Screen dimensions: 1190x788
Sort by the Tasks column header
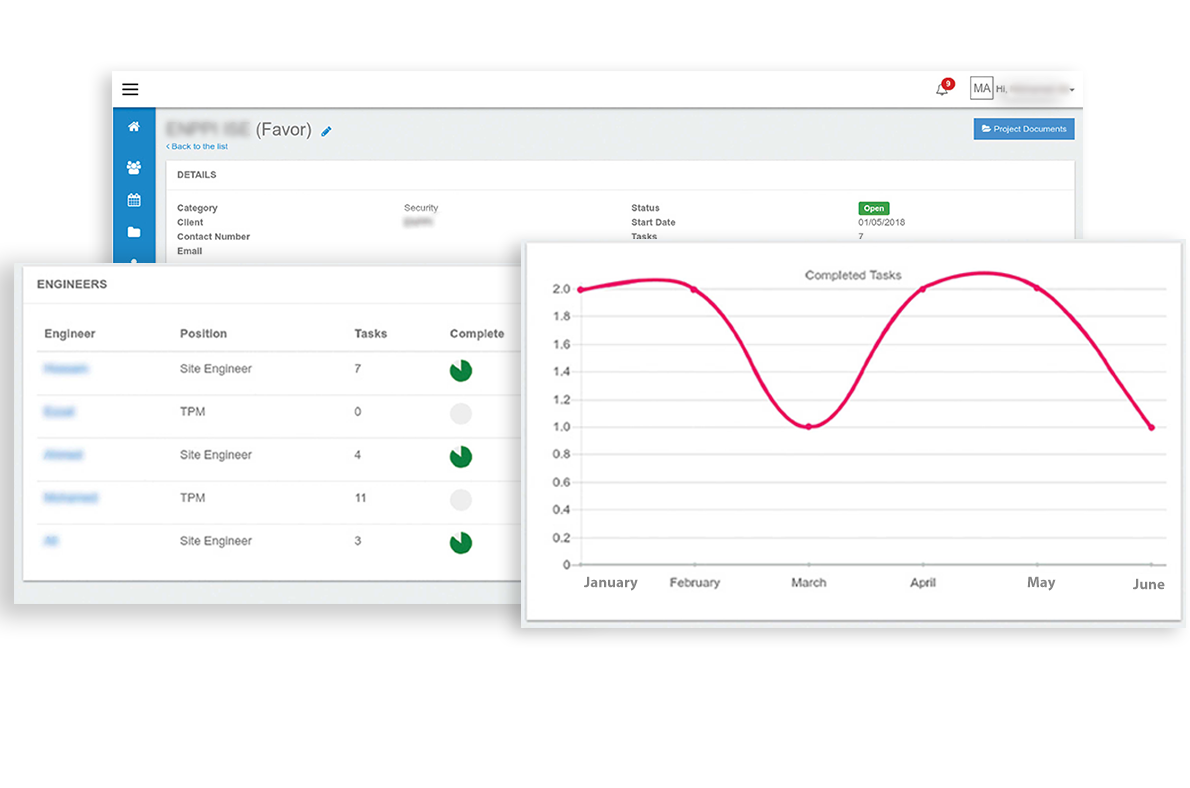(370, 334)
